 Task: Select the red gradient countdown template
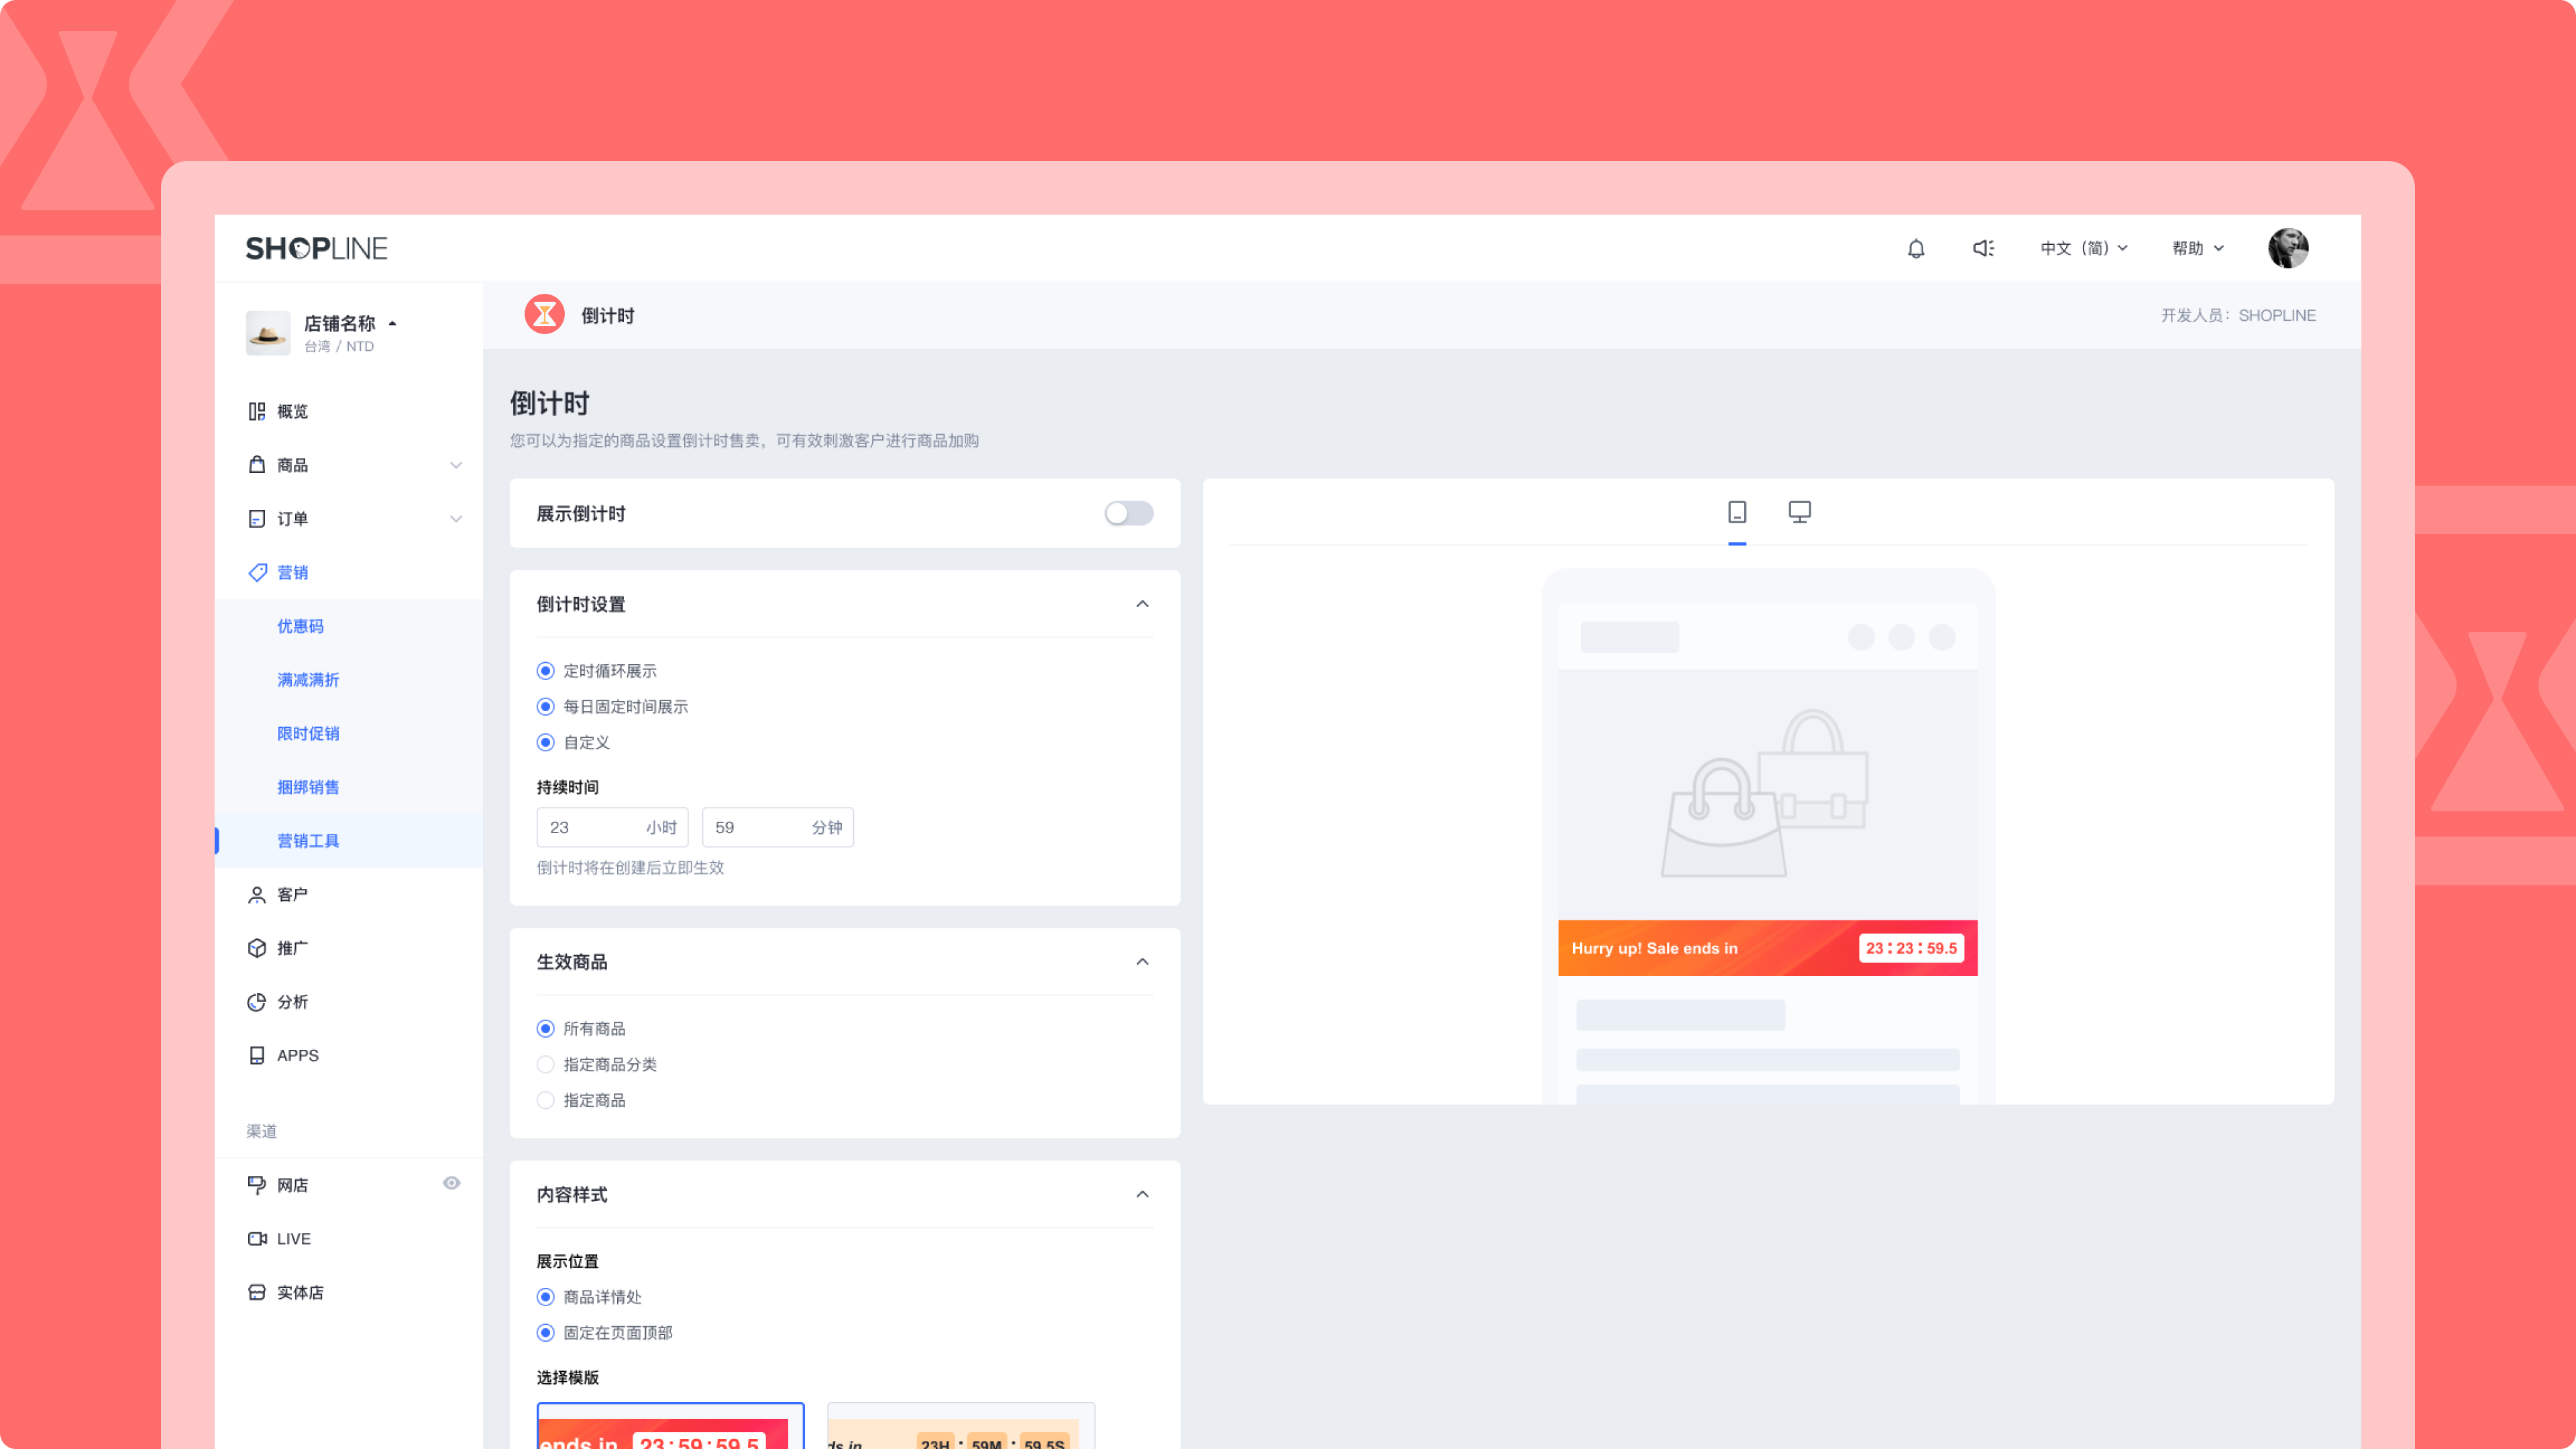click(x=670, y=1428)
